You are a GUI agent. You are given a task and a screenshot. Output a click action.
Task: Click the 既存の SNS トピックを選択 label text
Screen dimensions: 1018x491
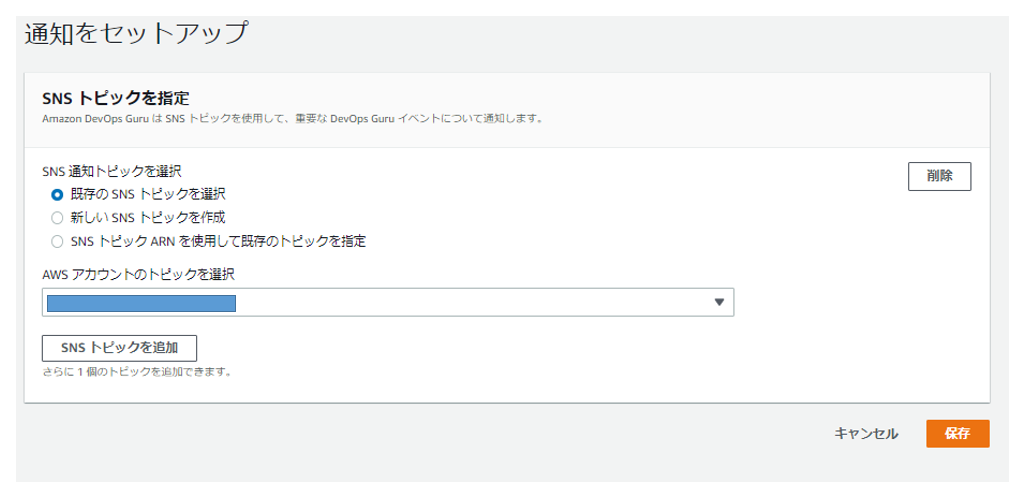coord(155,194)
